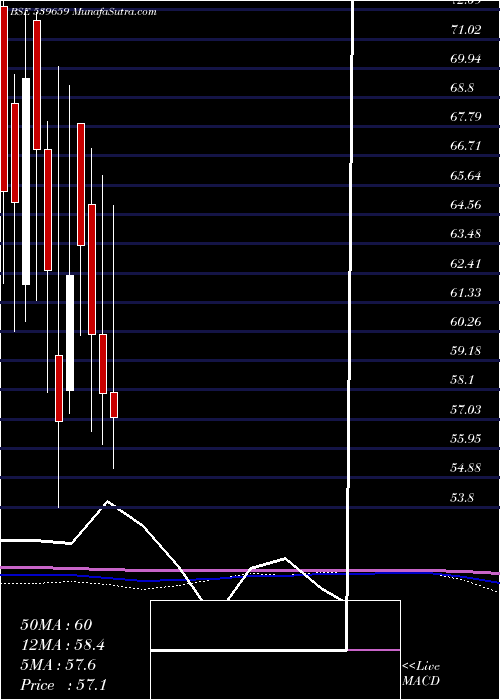Click the 60.26 price axis label
The image size is (500, 700).
tap(466, 322)
